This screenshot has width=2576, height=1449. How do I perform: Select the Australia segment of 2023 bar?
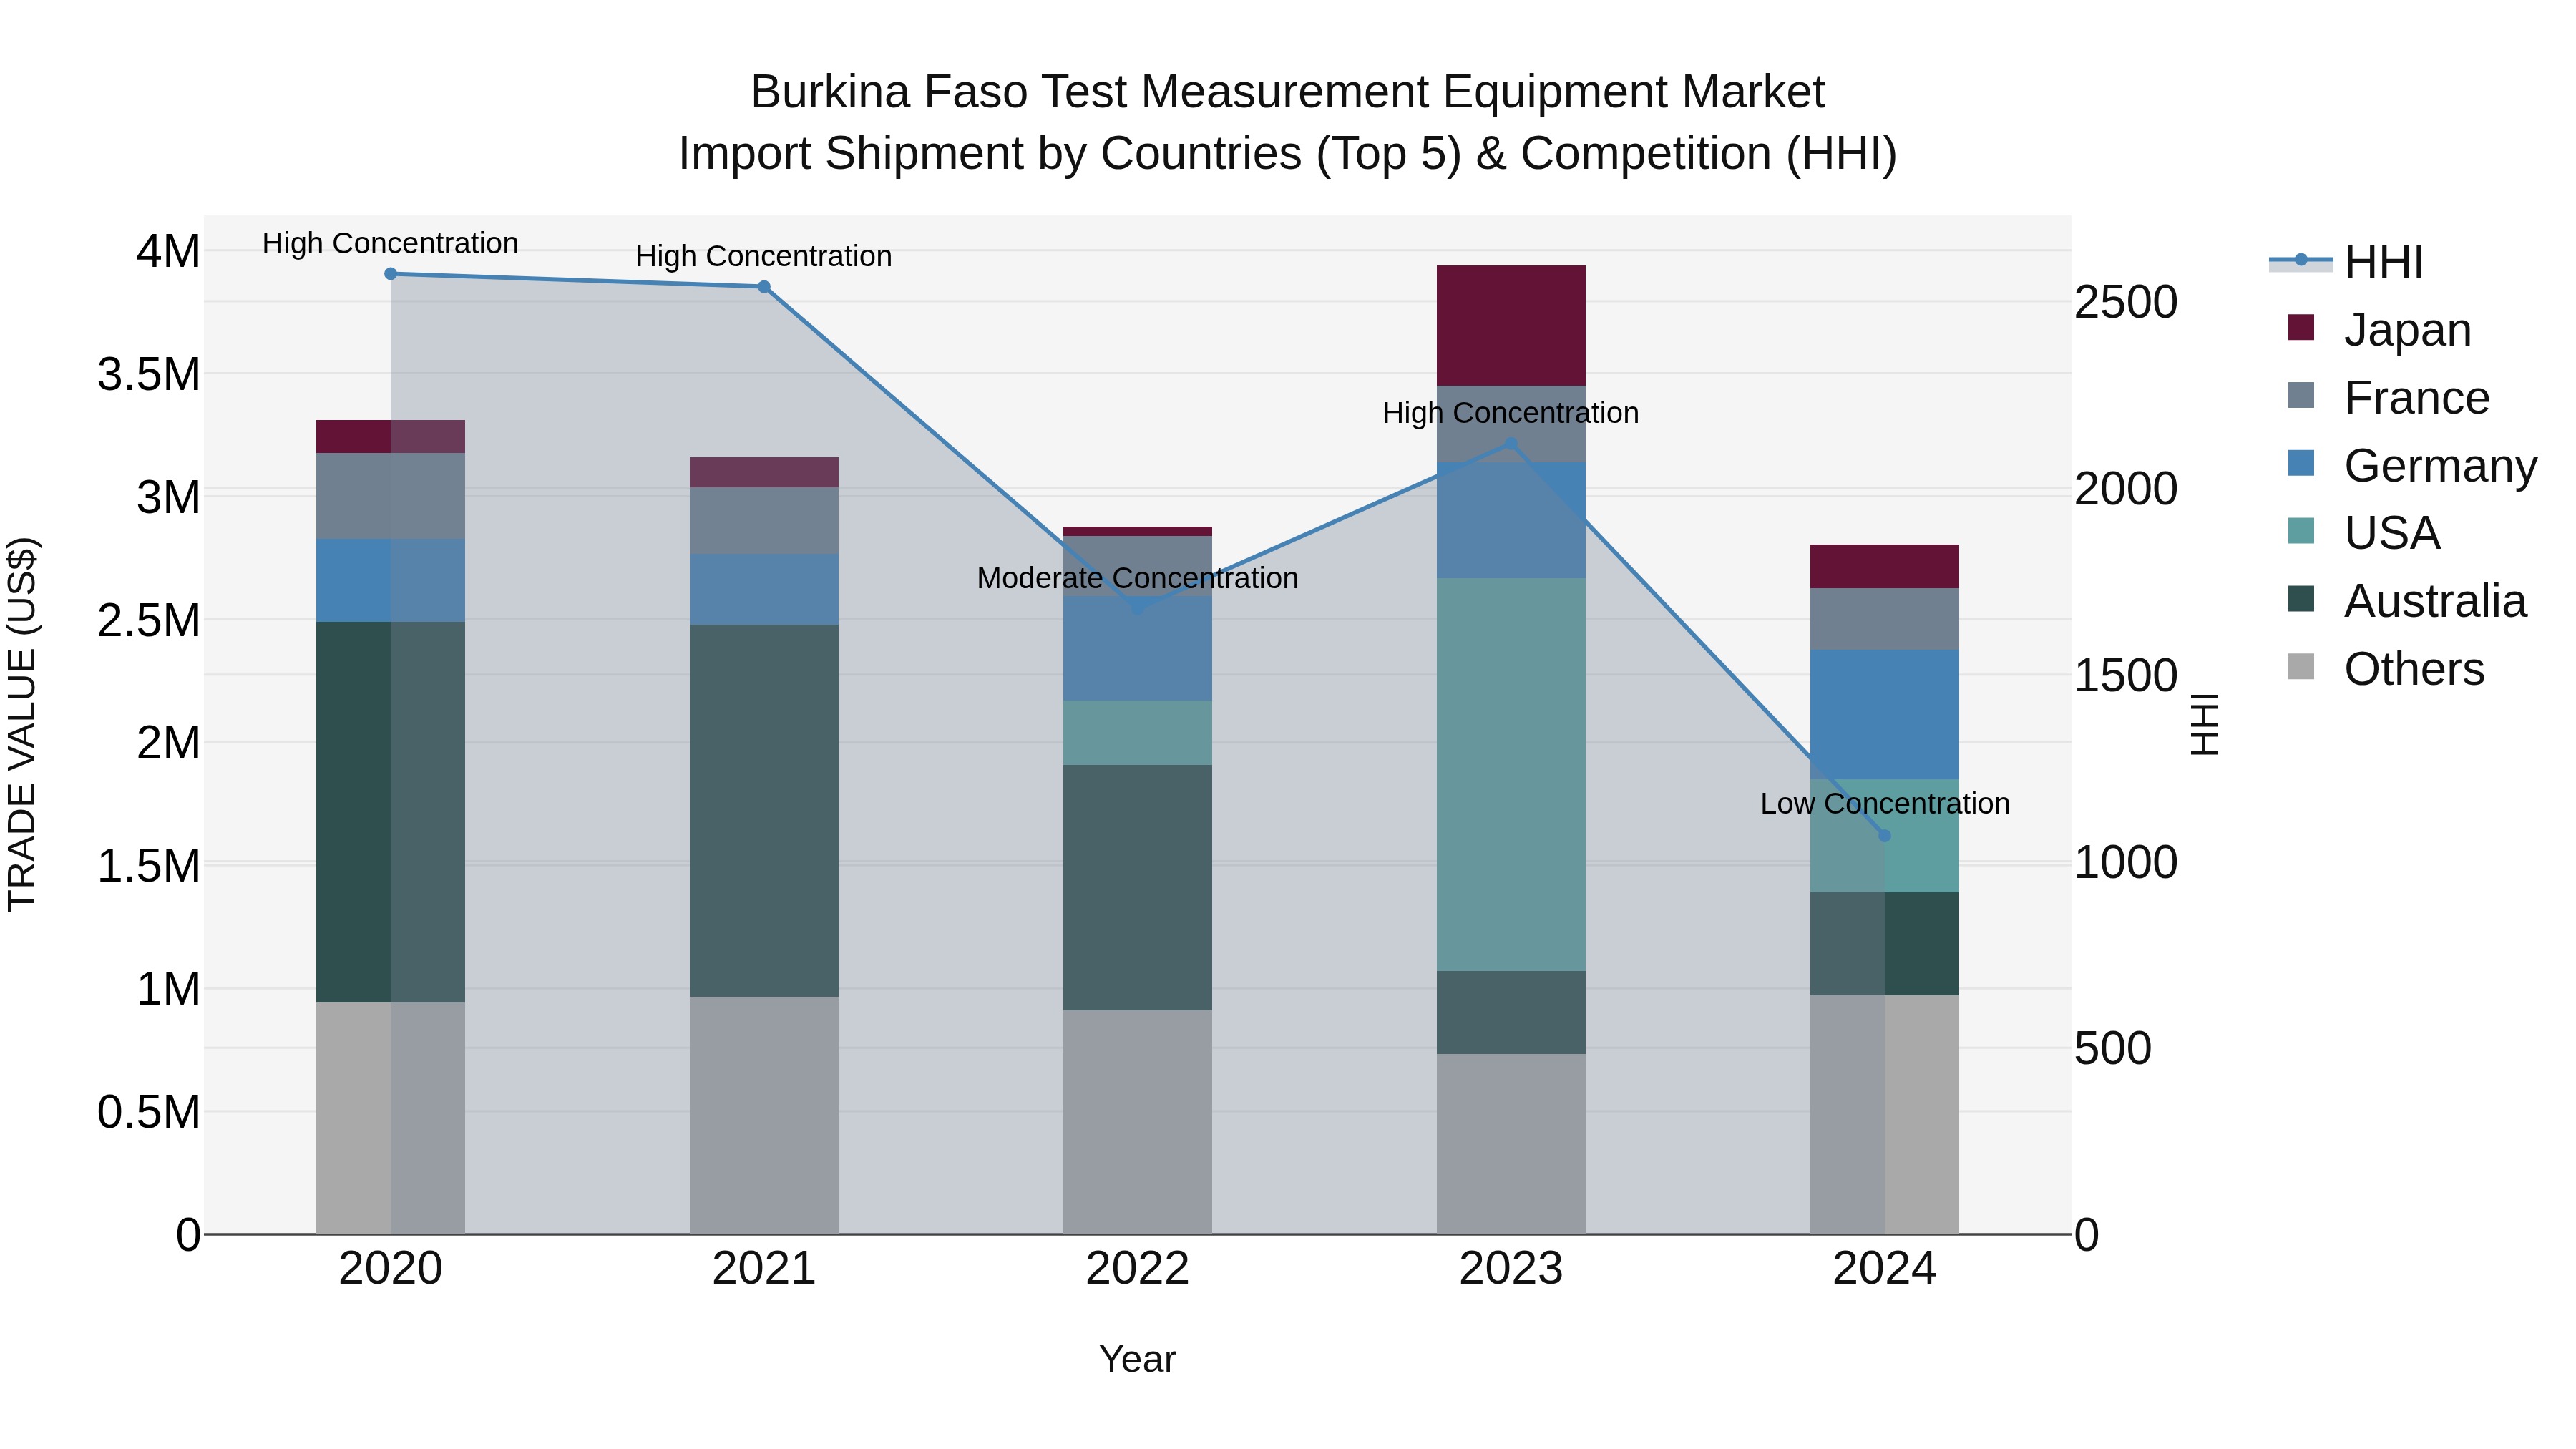1511,1012
